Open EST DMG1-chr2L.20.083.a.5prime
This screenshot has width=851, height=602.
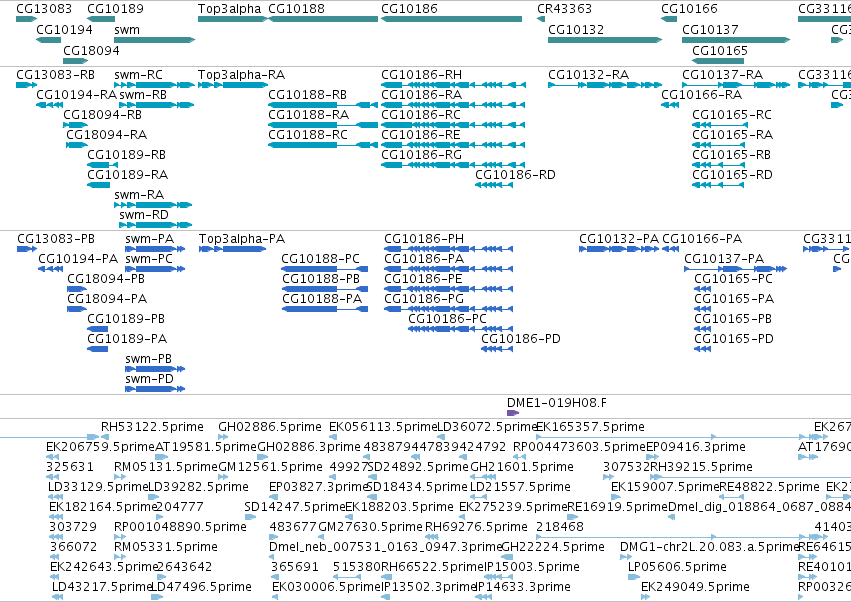(x=710, y=547)
